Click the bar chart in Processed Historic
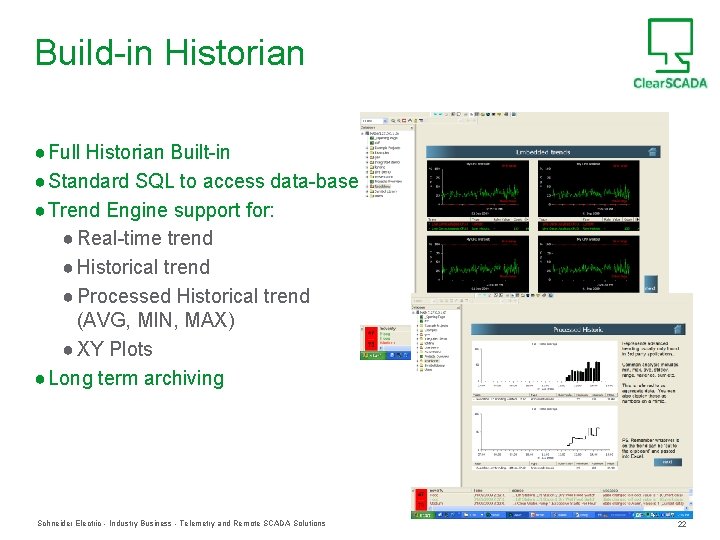The image size is (720, 540). click(x=545, y=366)
